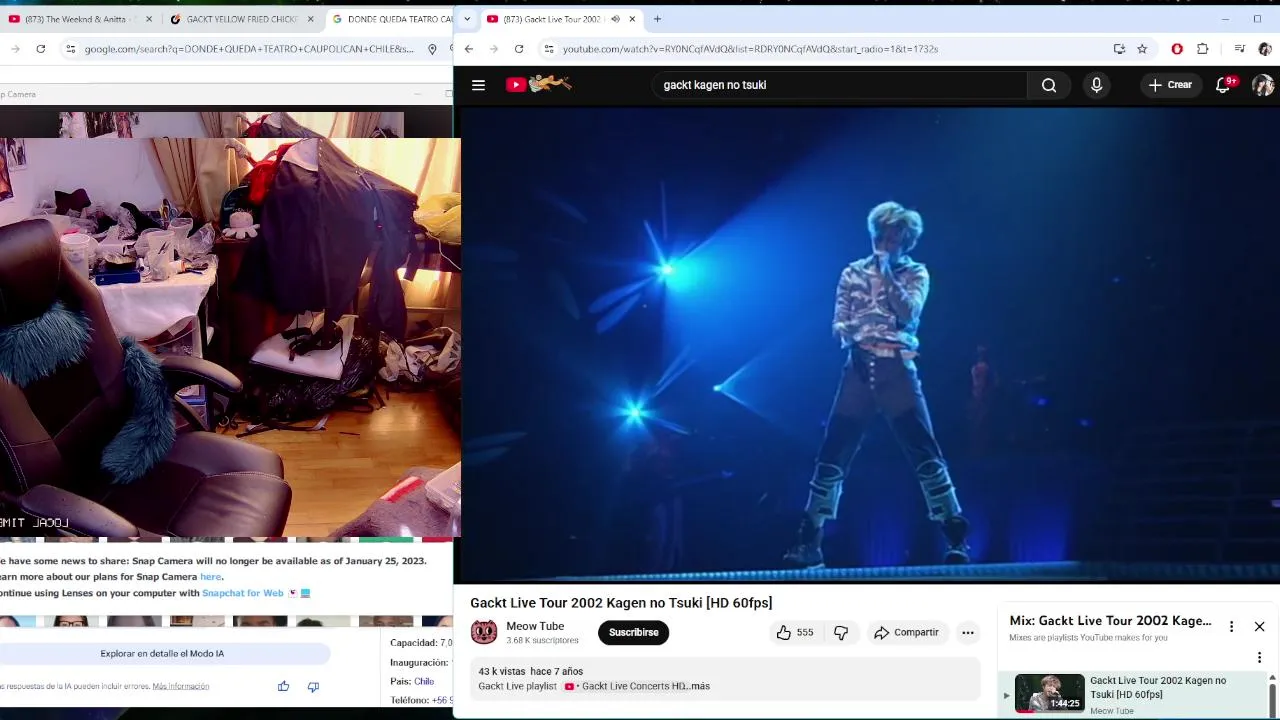The height and width of the screenshot is (720, 1280).
Task: Open media controls icon in Chrome toolbar
Action: tap(1239, 49)
